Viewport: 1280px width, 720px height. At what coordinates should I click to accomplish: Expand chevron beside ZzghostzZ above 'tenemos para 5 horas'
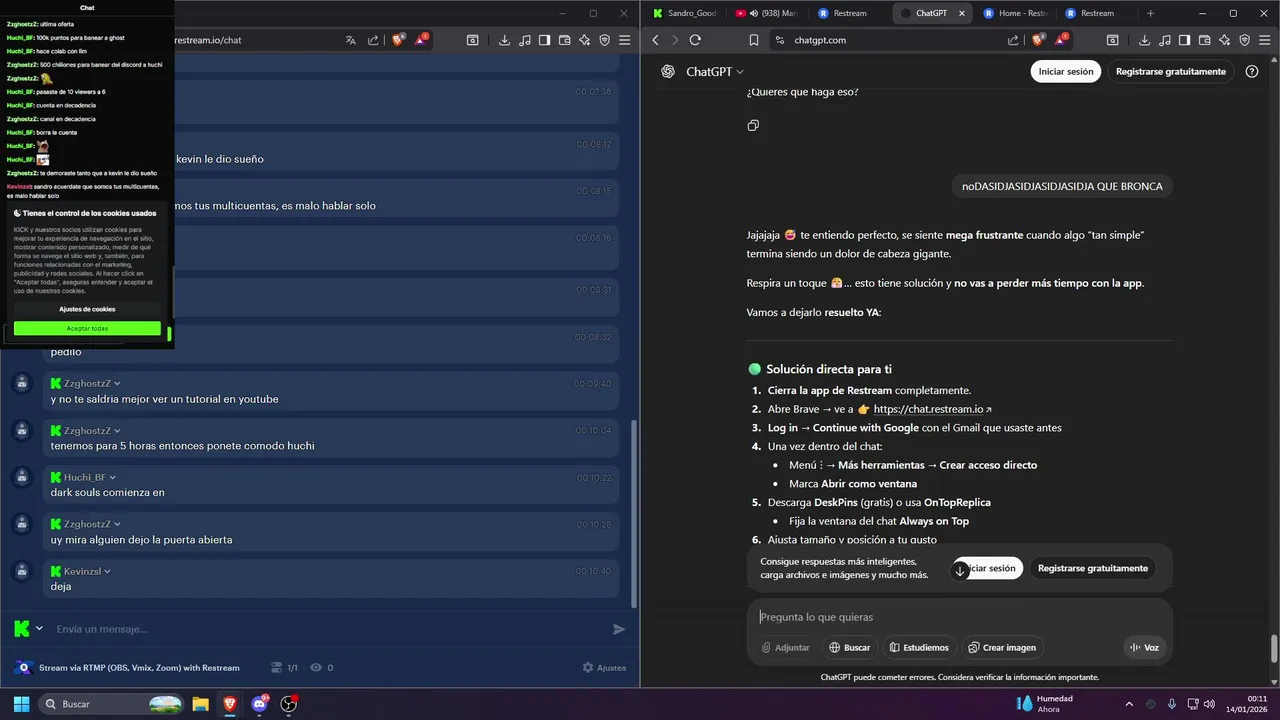[x=117, y=430]
